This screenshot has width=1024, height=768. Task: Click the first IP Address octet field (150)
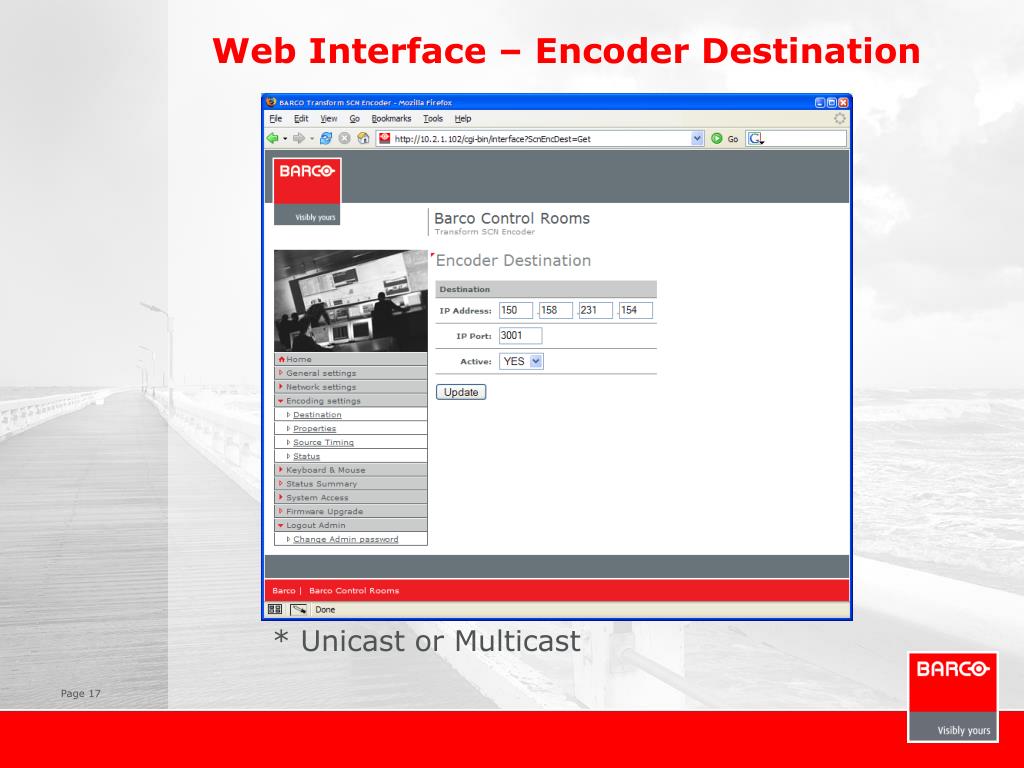pos(516,310)
